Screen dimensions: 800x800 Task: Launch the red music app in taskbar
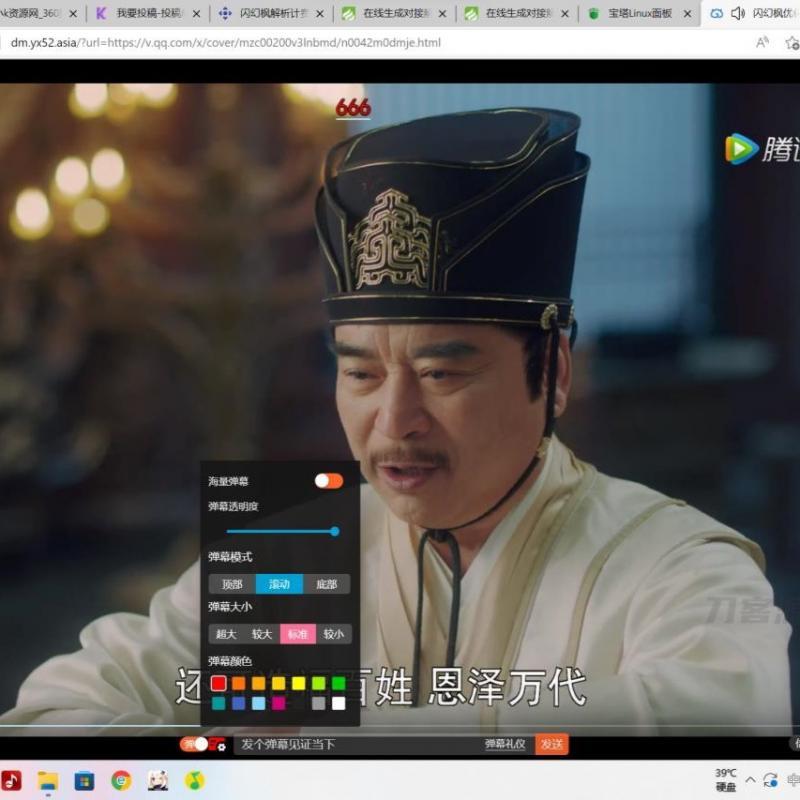coord(12,780)
